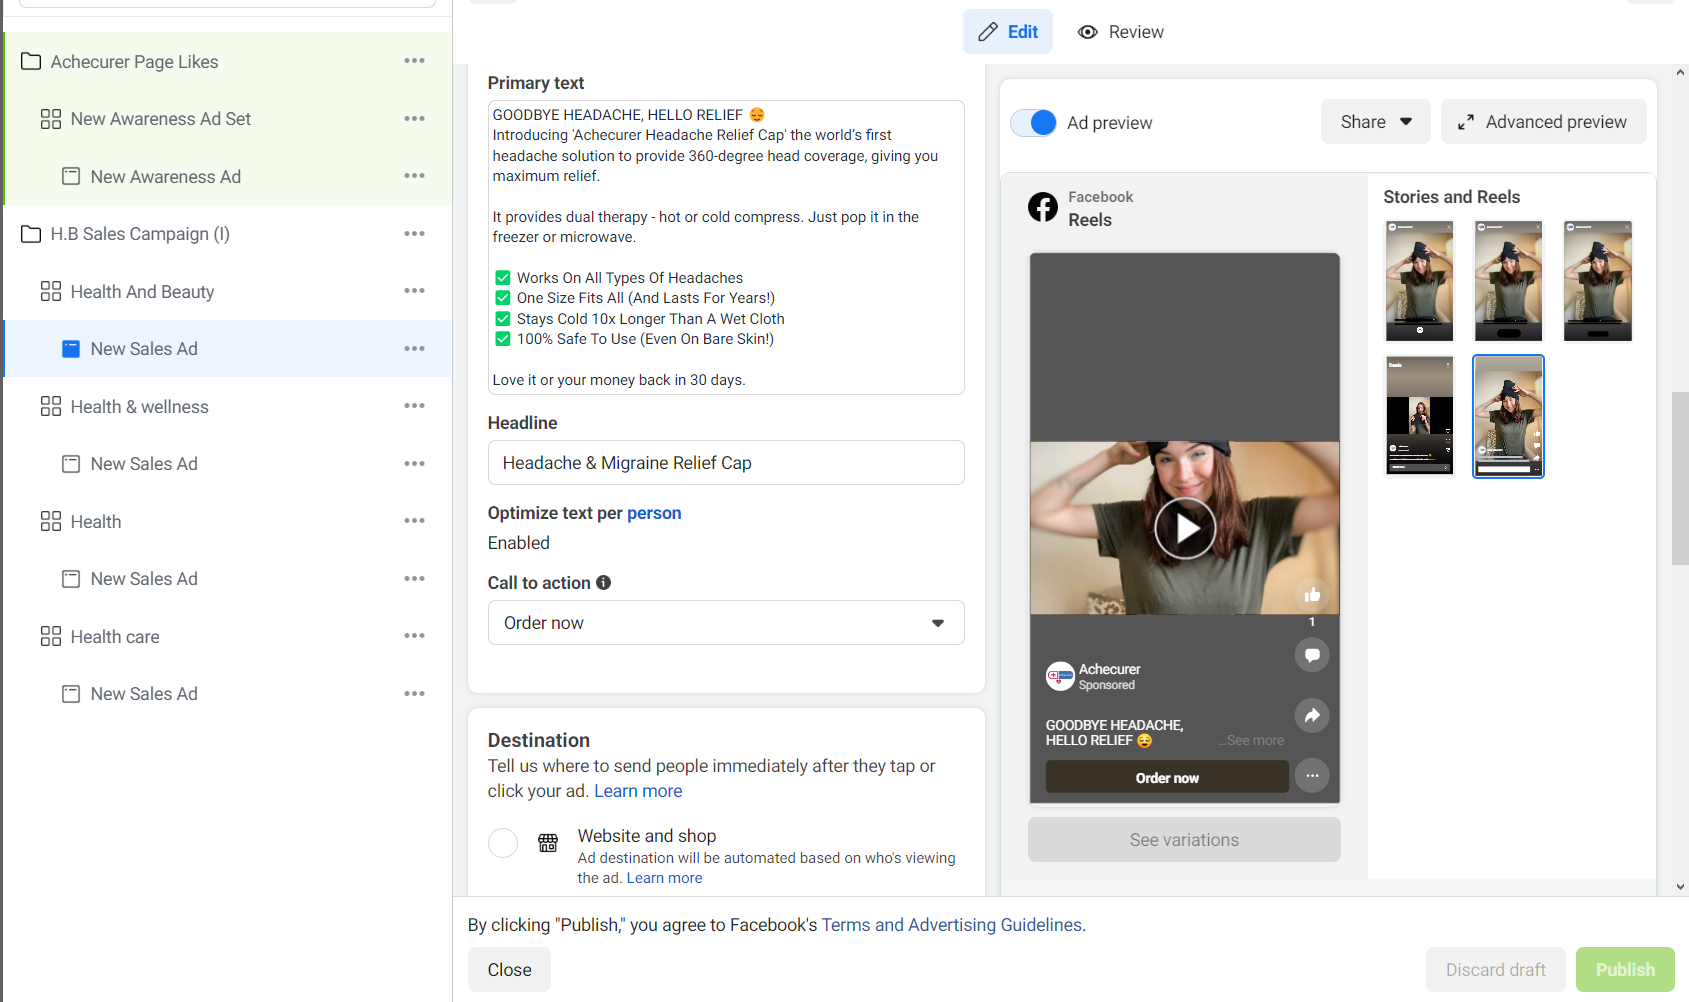Select the Website and shop radio button
Image resolution: width=1689 pixels, height=1002 pixels.
[503, 843]
